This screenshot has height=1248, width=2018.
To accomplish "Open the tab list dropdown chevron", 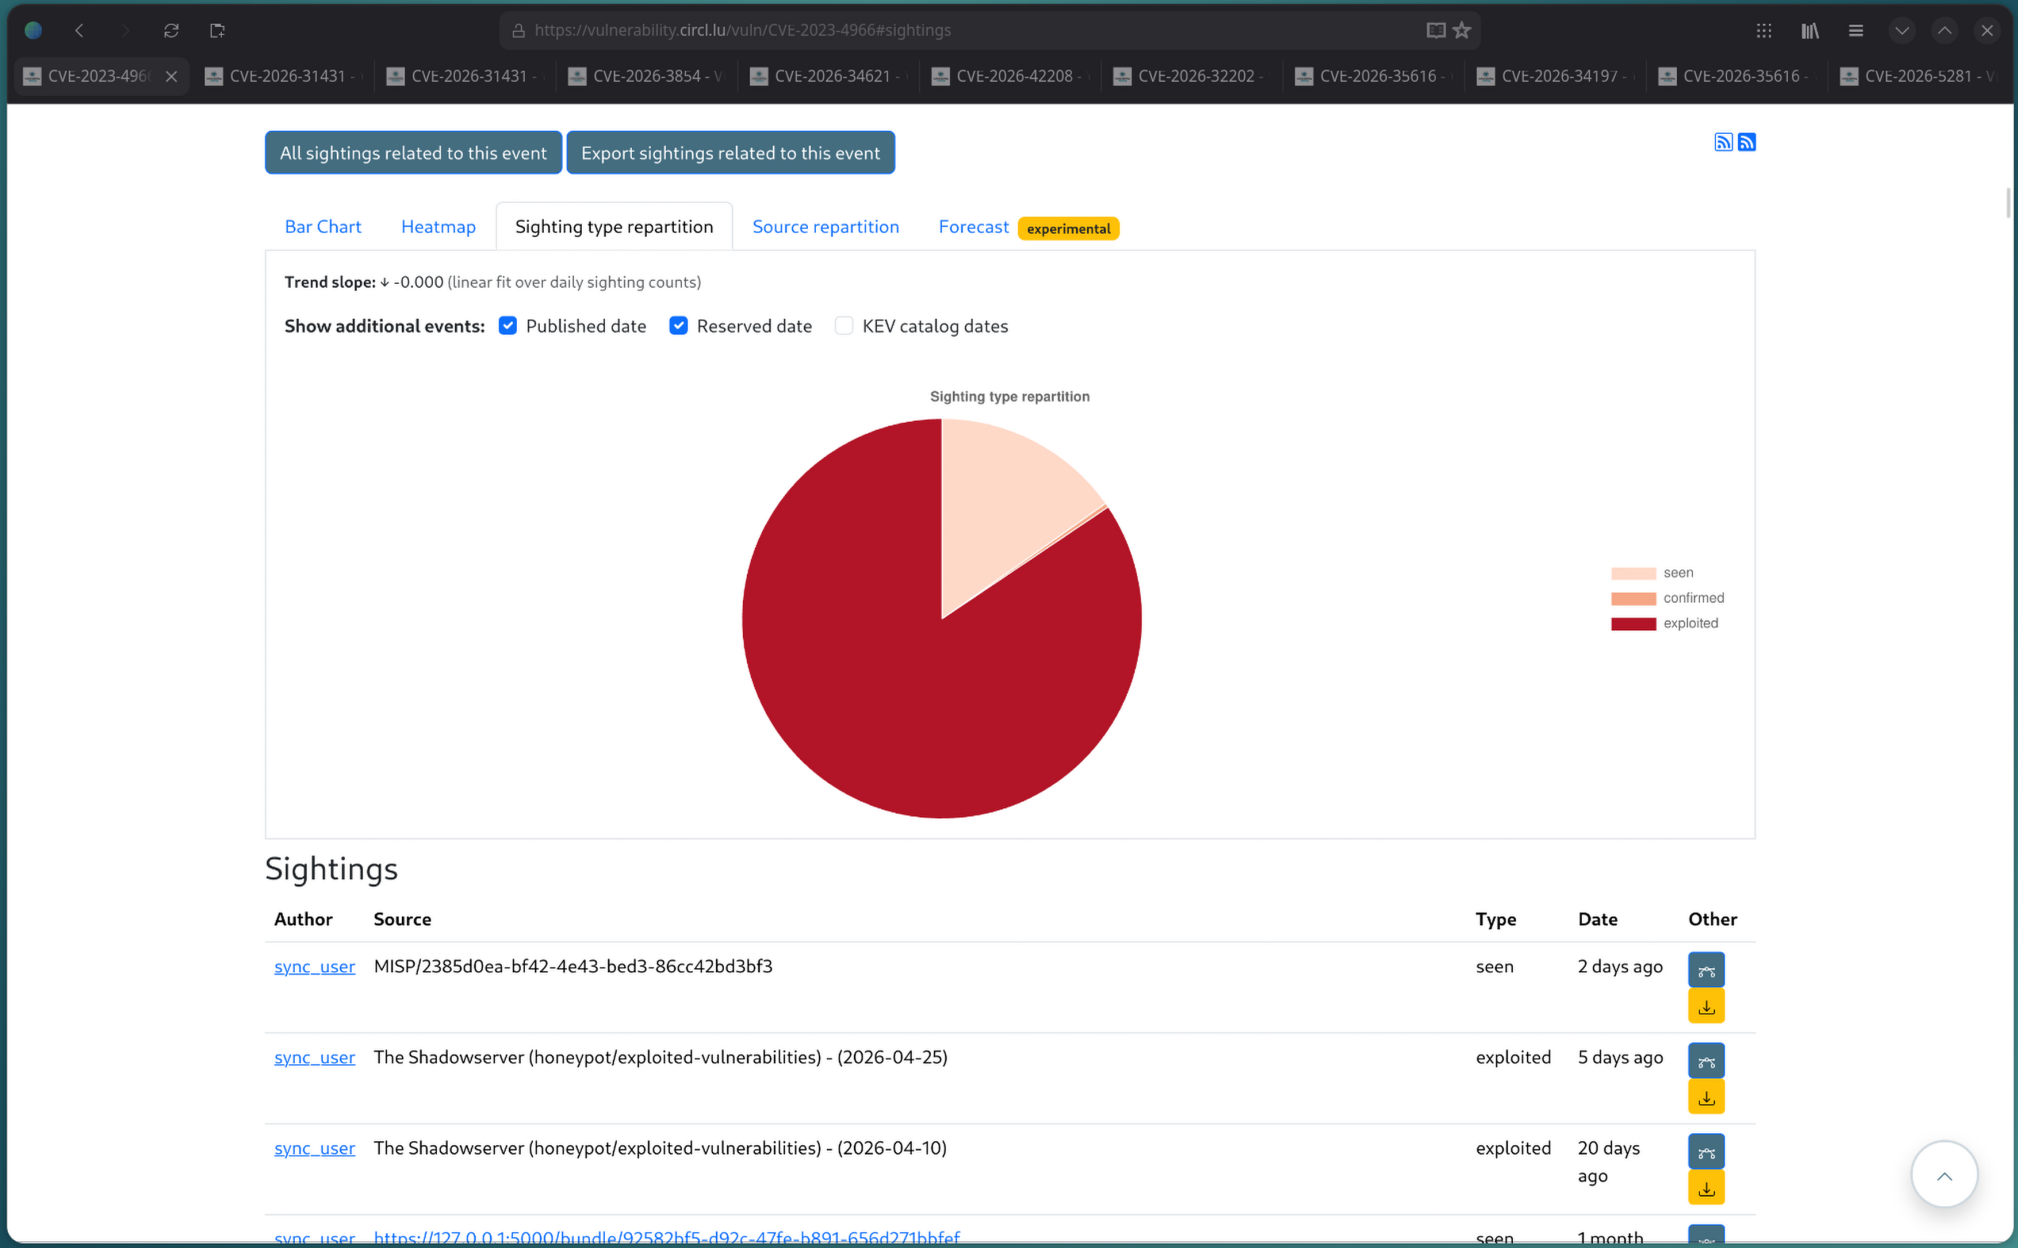I will (1901, 30).
